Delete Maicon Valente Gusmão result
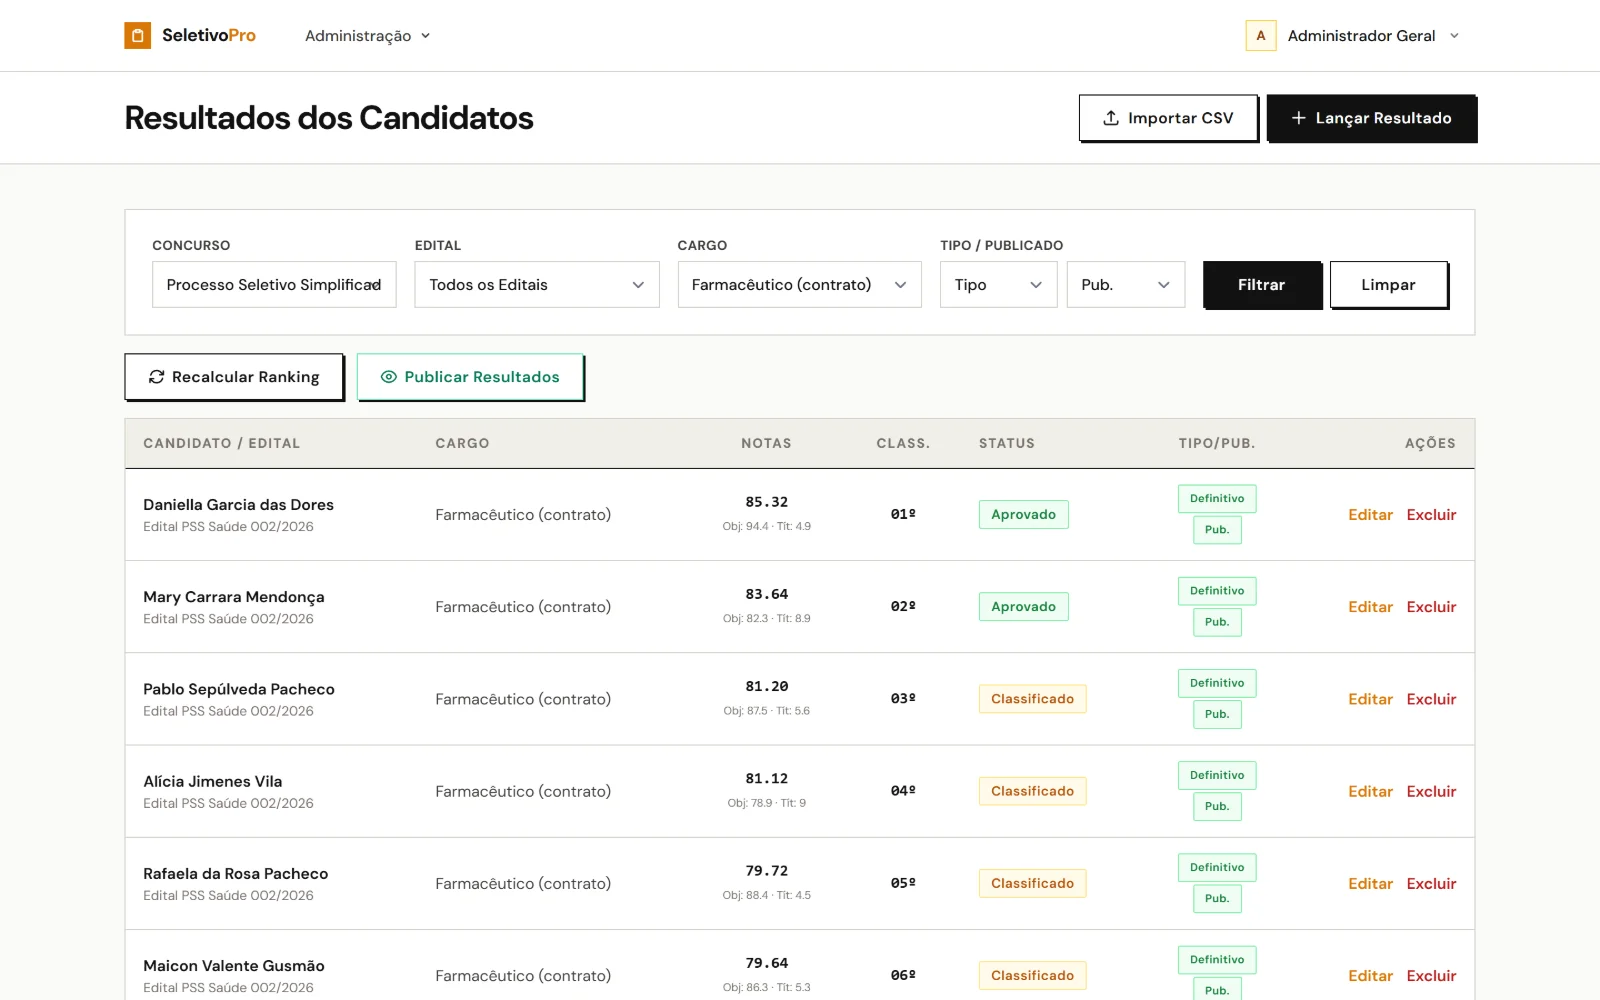The image size is (1600, 1000). pyautogui.click(x=1431, y=976)
